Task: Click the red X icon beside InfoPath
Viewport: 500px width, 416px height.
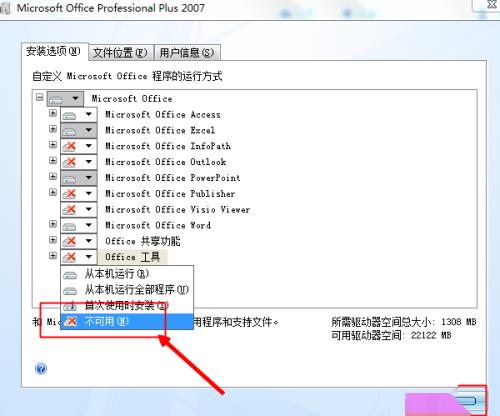Action: (69, 146)
